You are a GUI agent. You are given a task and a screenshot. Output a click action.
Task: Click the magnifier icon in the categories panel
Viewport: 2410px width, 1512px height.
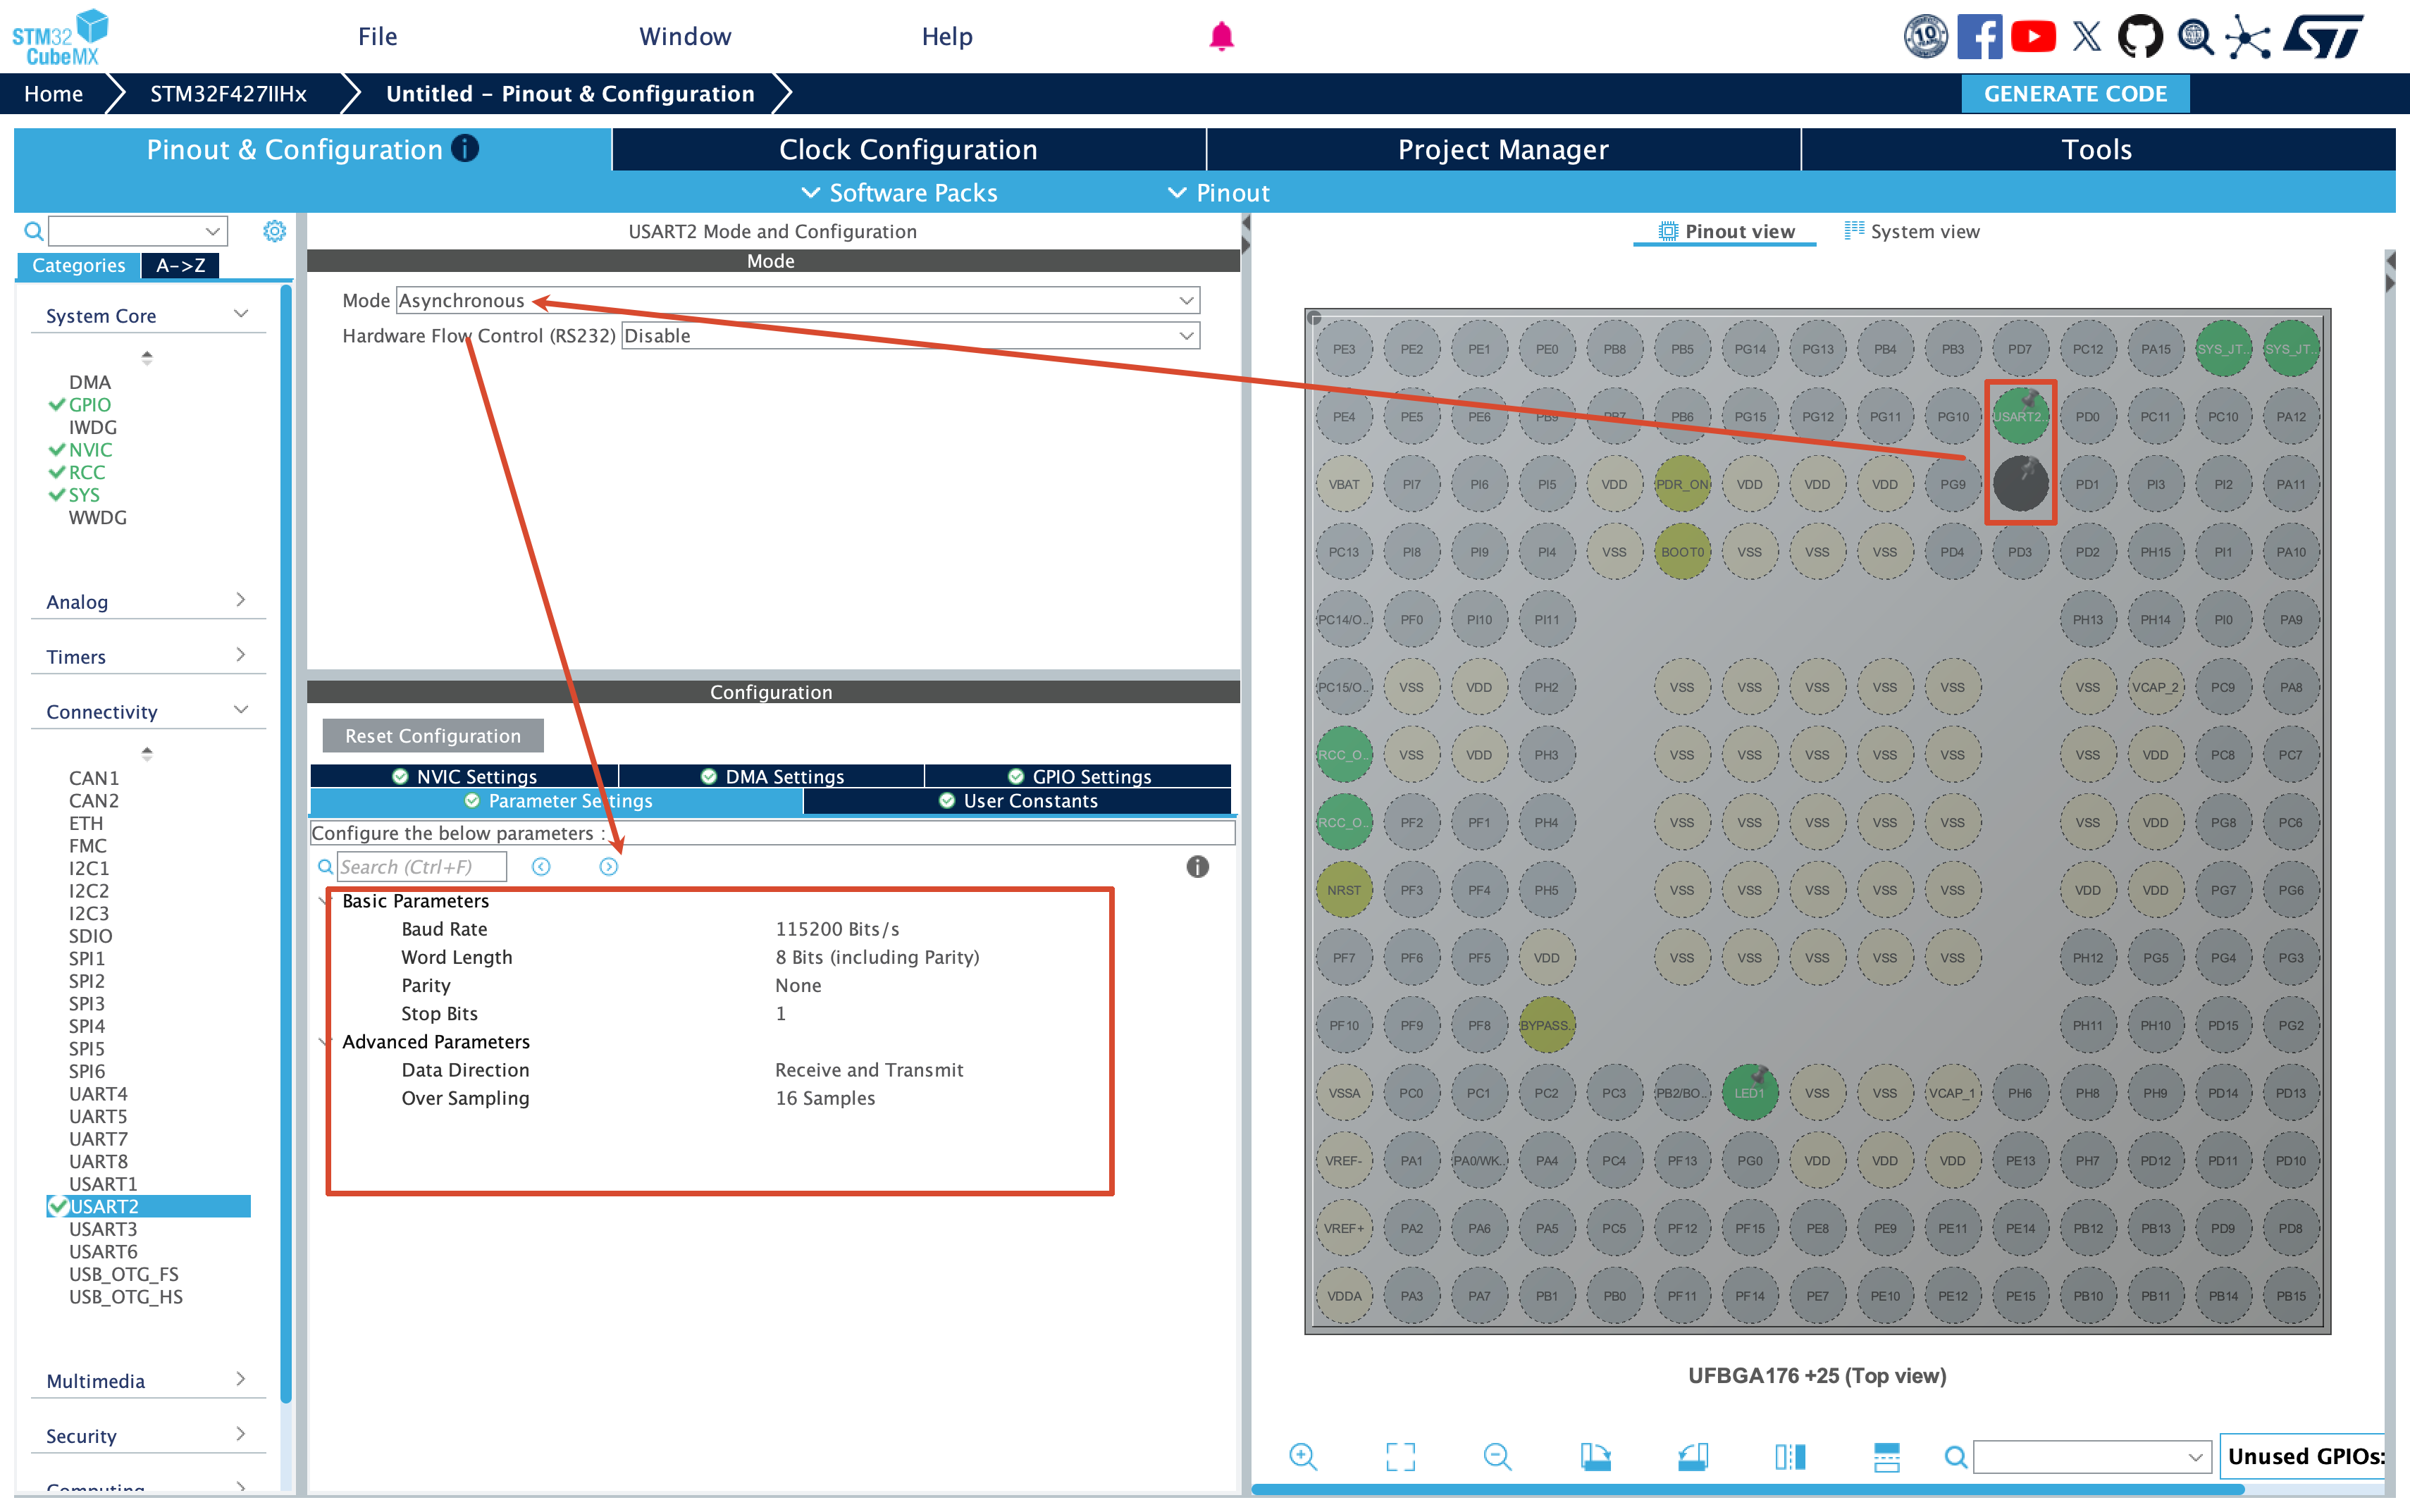[33, 232]
